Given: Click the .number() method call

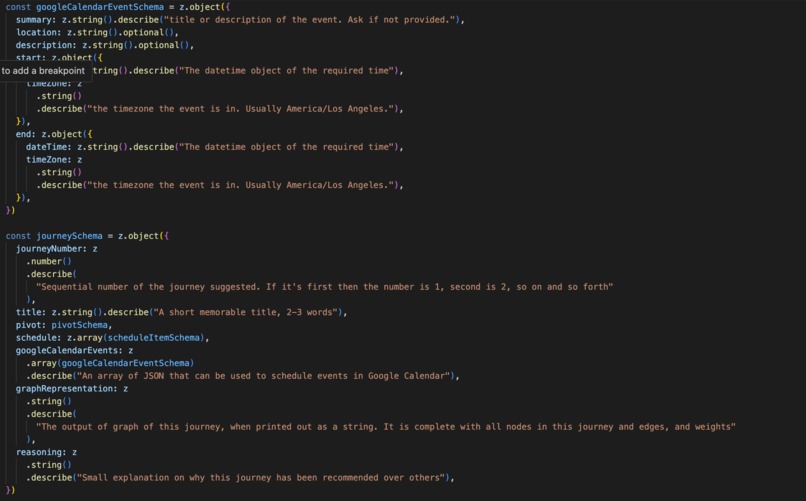Looking at the screenshot, I should point(49,262).
